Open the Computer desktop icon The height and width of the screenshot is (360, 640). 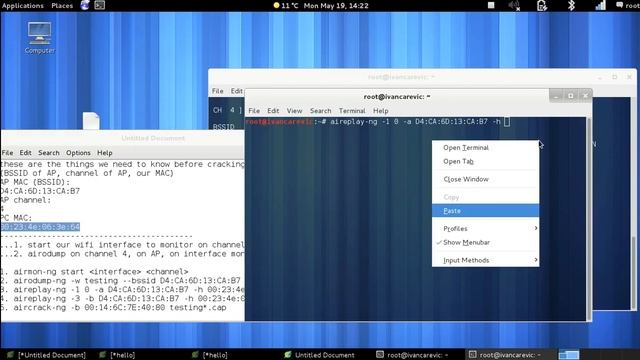pos(40,38)
